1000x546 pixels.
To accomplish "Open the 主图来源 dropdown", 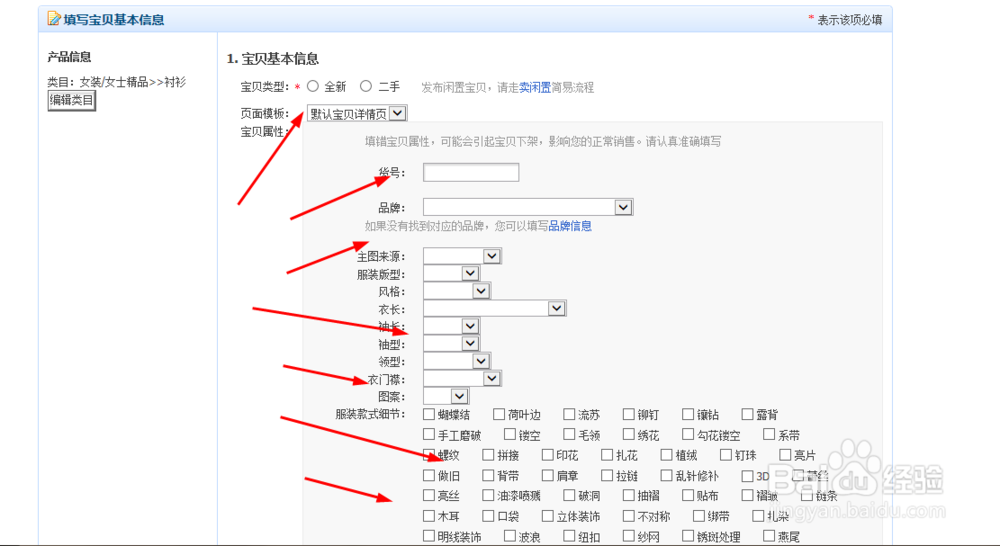I will pos(462,256).
